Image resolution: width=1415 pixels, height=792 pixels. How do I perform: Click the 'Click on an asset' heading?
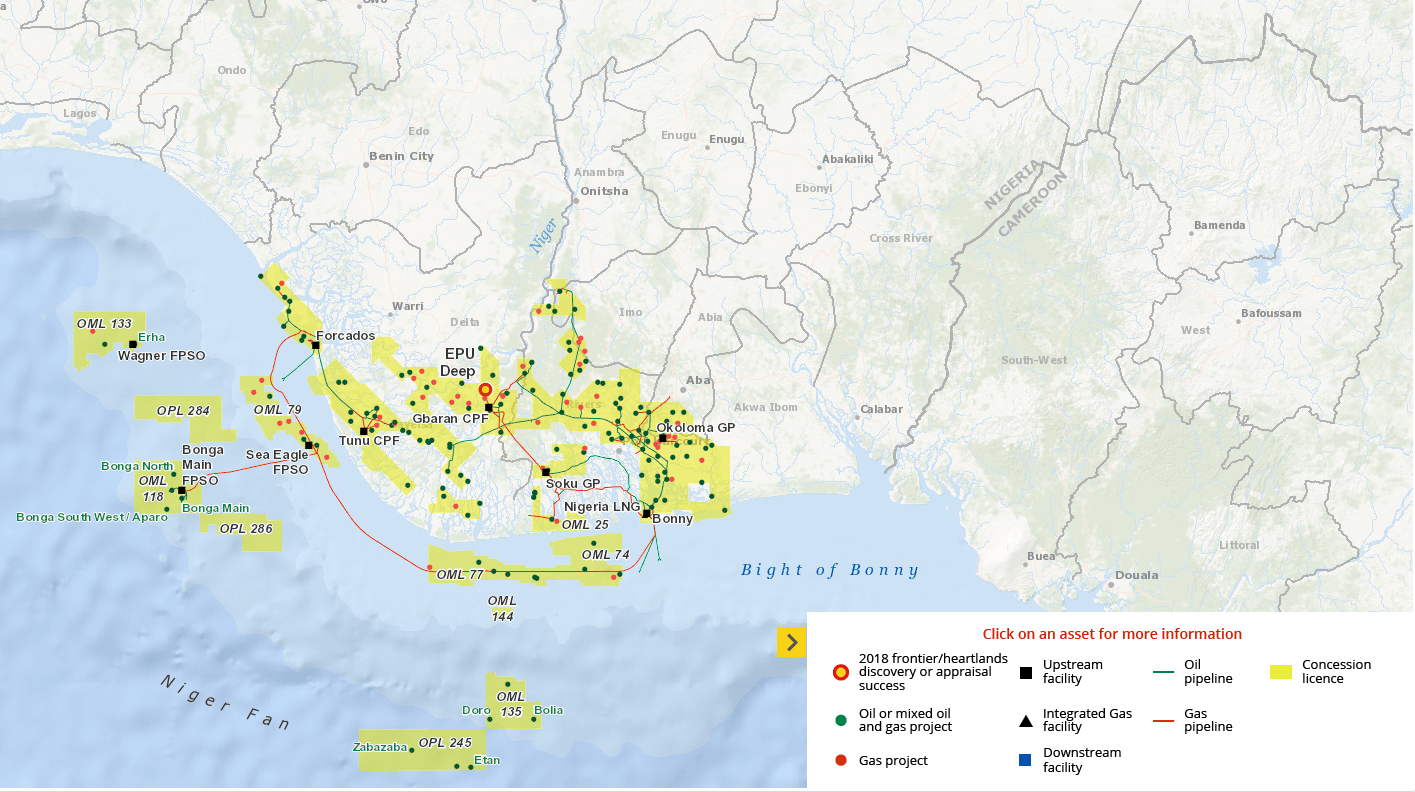(x=1113, y=634)
